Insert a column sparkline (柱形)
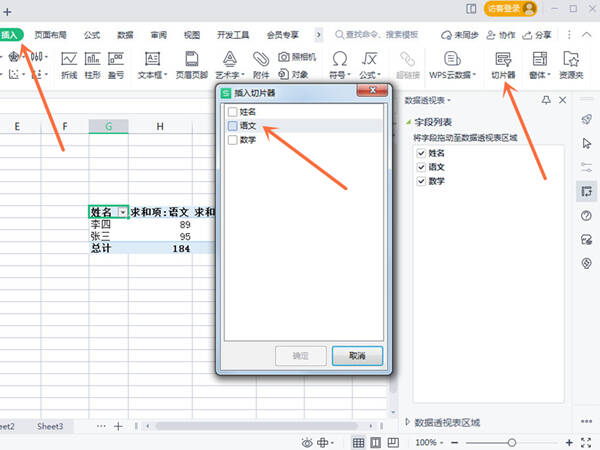This screenshot has width=600, height=450. (x=92, y=65)
